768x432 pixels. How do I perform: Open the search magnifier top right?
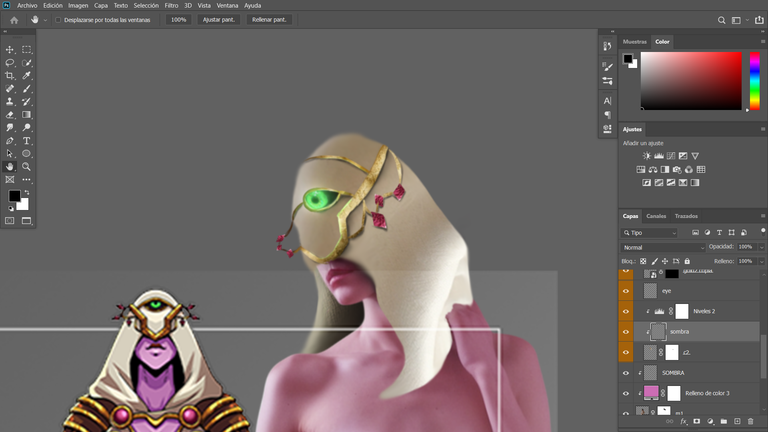pyautogui.click(x=721, y=20)
